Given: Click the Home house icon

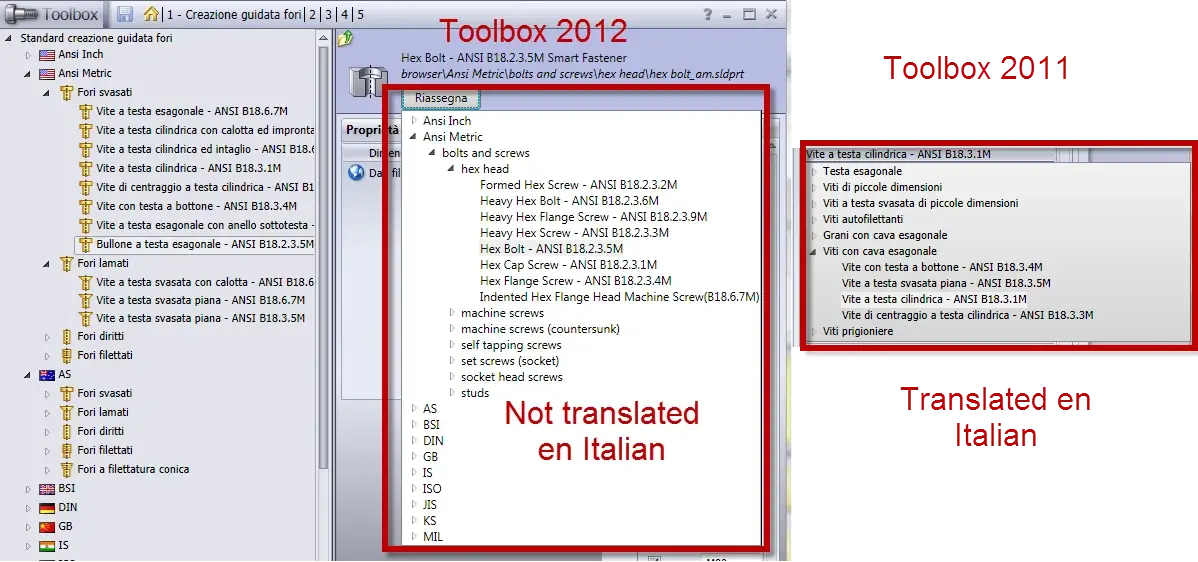Looking at the screenshot, I should [152, 14].
